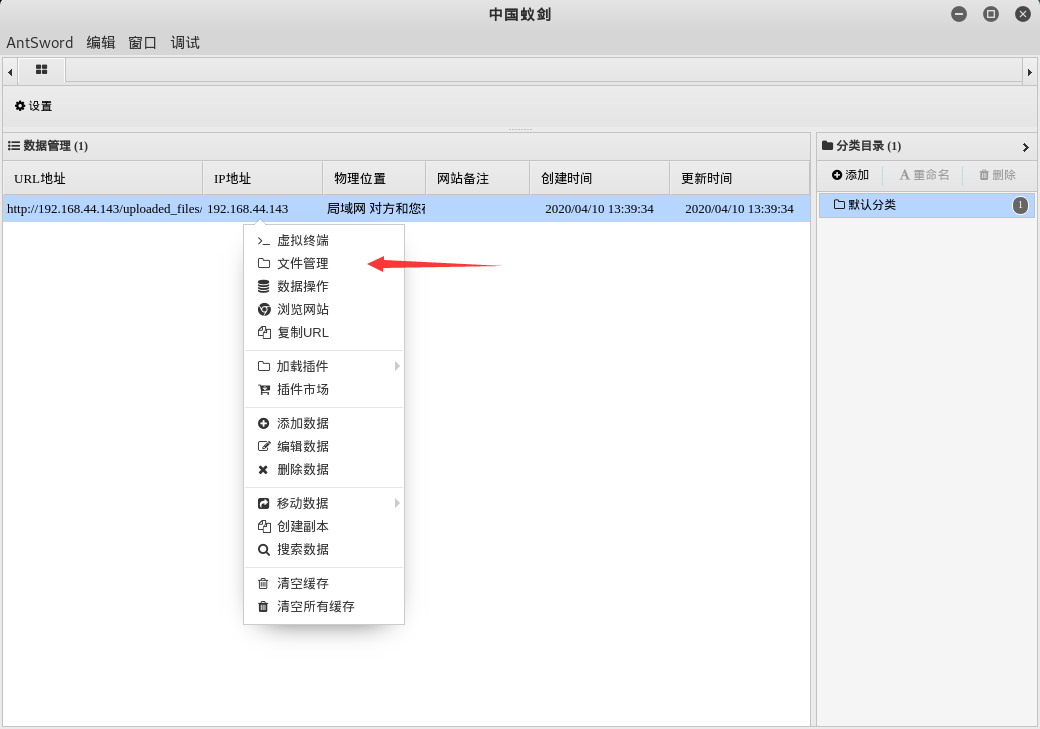Viewport: 1040px width, 729px height.
Task: Sort by 网站备注 column header
Action: click(478, 178)
